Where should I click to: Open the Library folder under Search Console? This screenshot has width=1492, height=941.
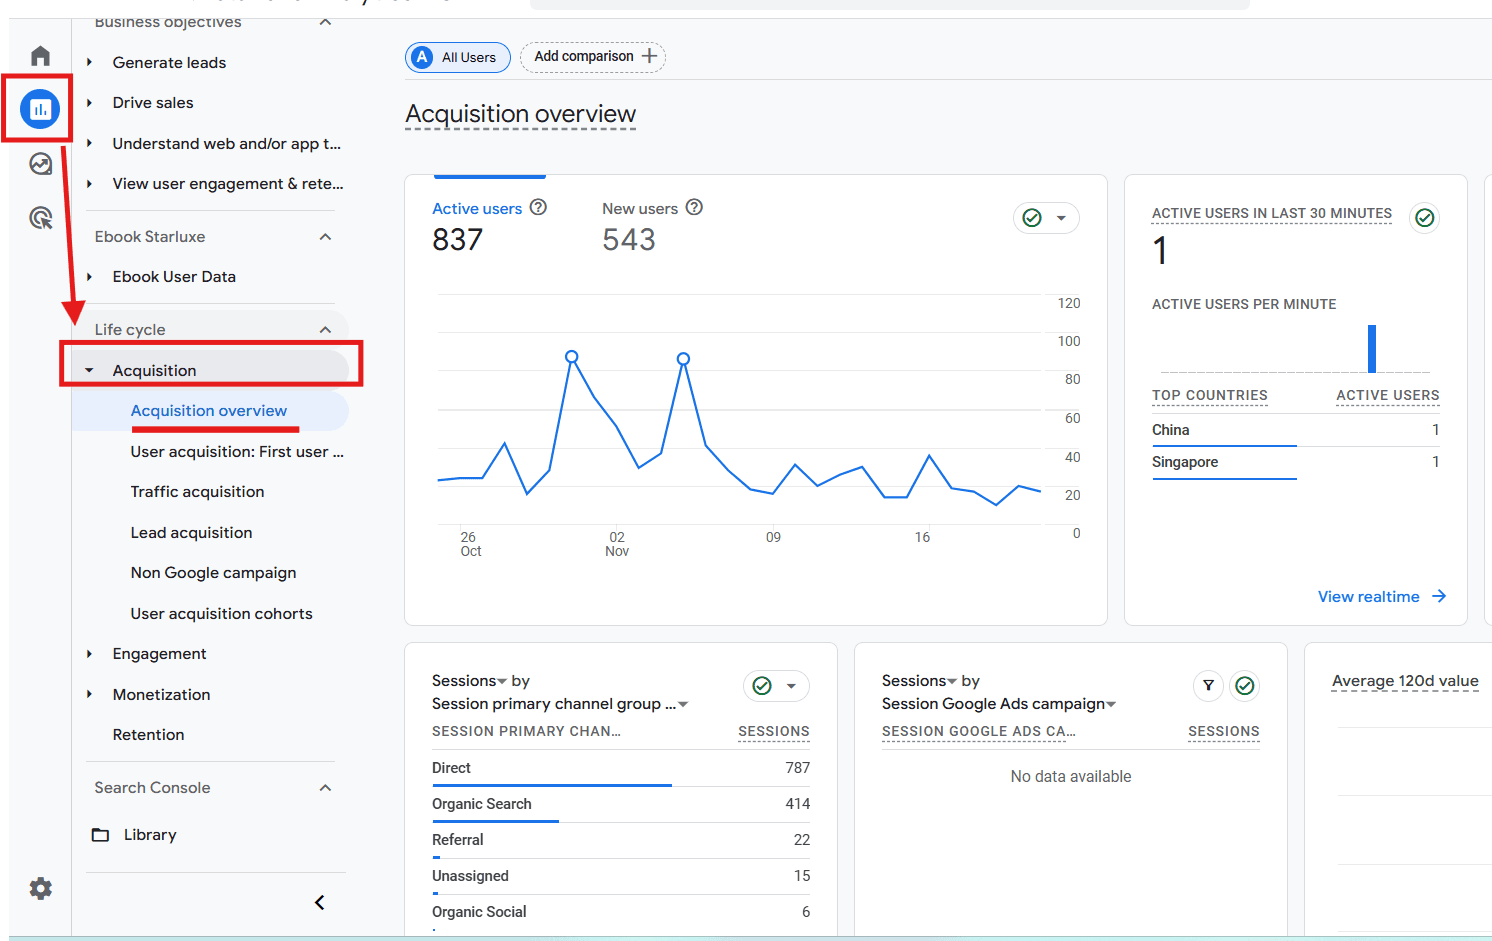(149, 834)
